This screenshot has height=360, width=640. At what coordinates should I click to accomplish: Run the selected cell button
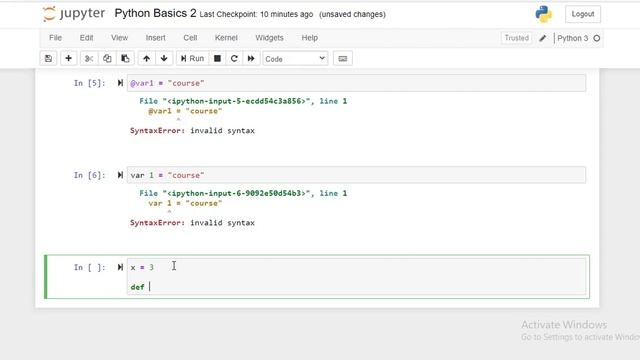(192, 58)
